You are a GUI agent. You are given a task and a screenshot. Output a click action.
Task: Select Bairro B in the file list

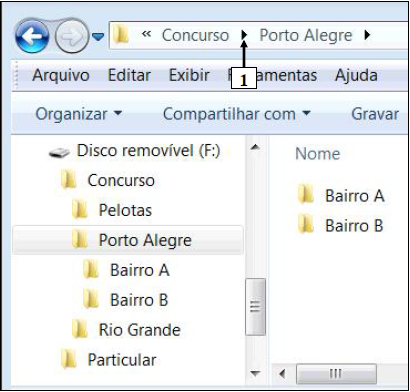(354, 226)
